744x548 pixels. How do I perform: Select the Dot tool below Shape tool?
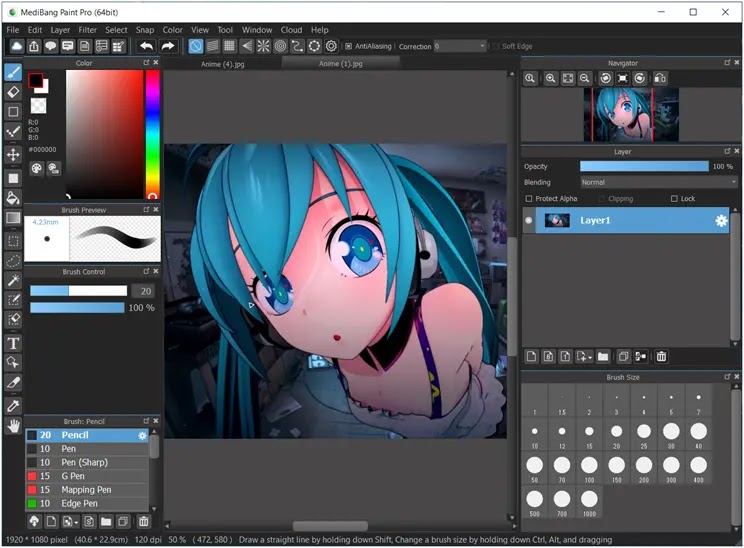(13, 131)
